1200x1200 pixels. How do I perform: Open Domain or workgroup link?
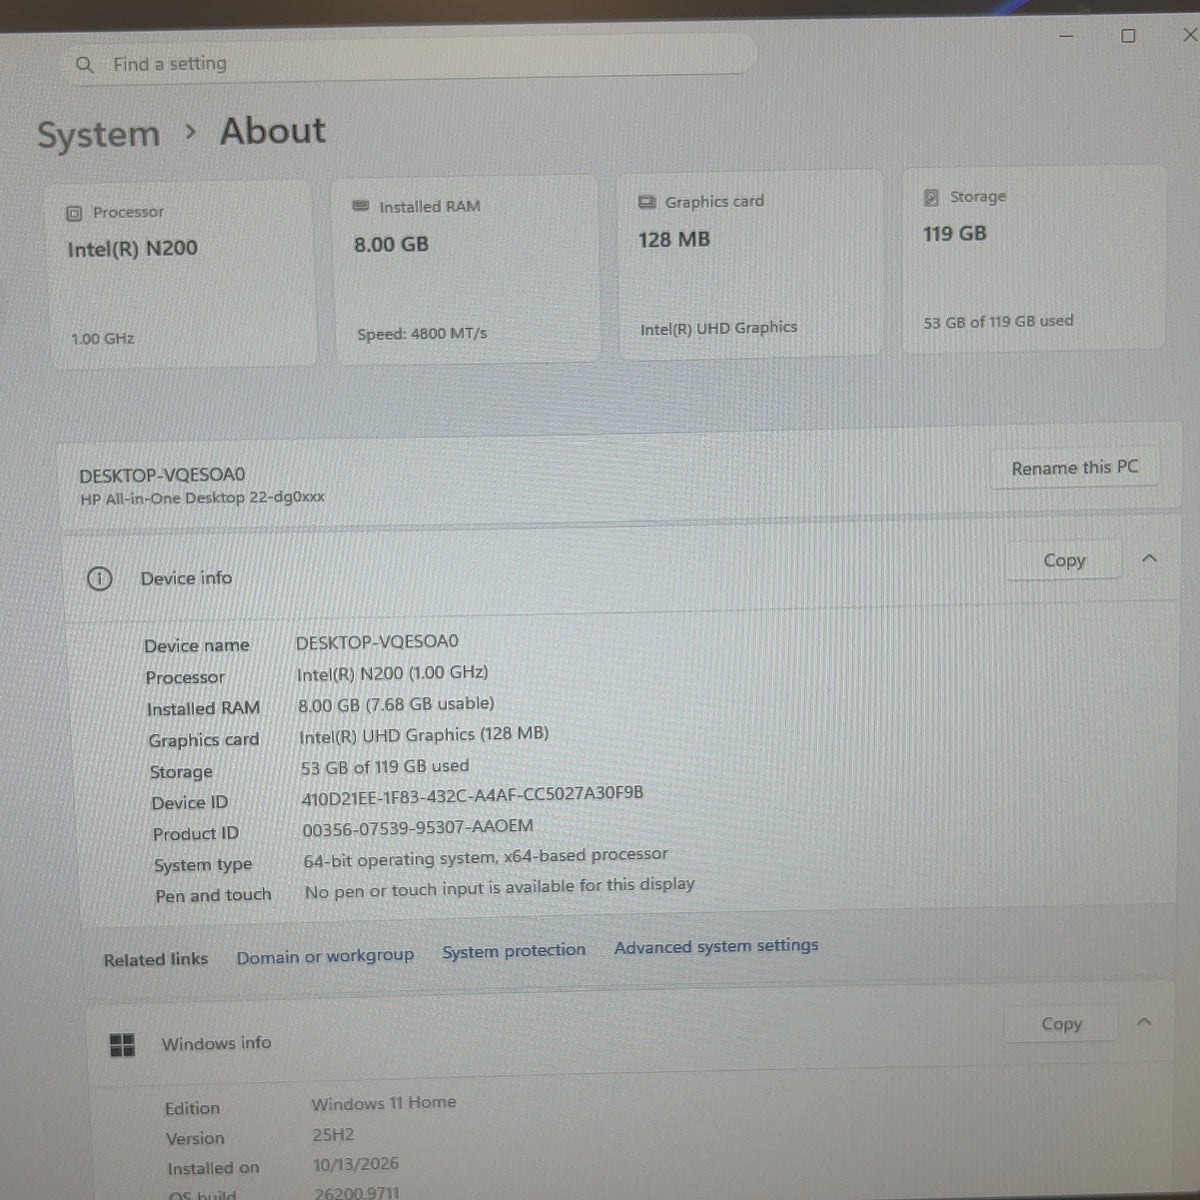point(325,956)
